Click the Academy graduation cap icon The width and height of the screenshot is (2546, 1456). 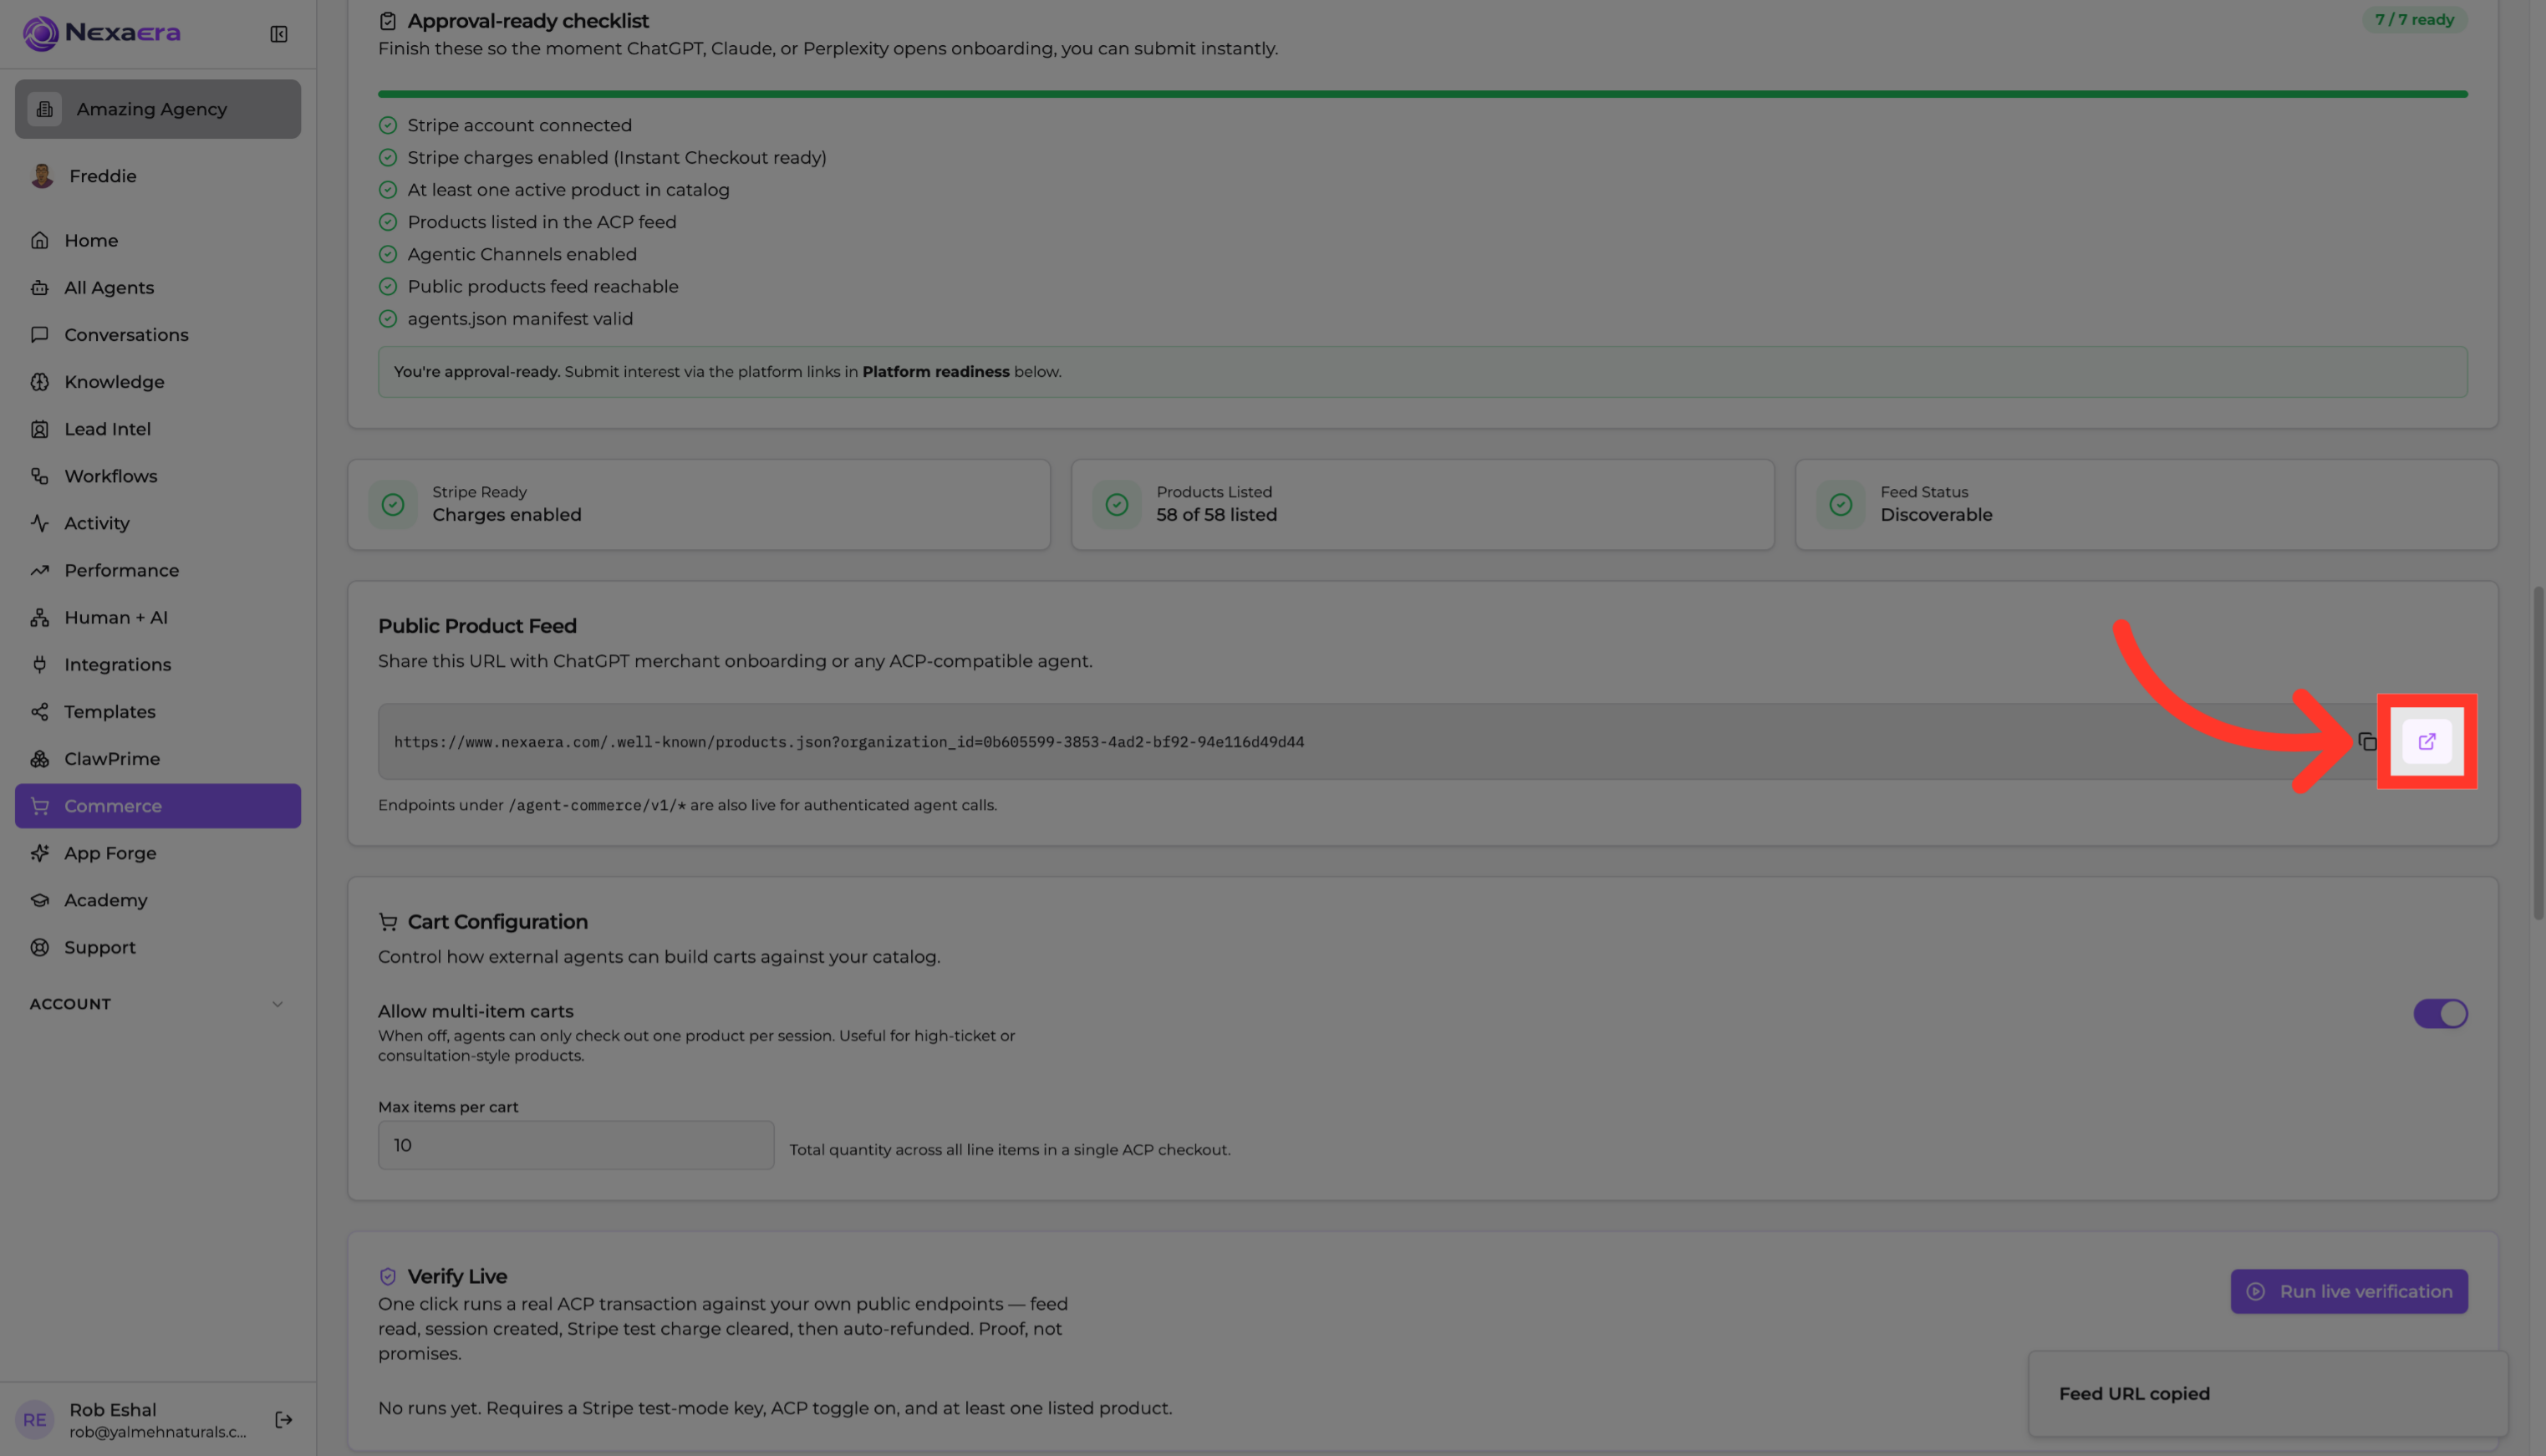(x=40, y=900)
